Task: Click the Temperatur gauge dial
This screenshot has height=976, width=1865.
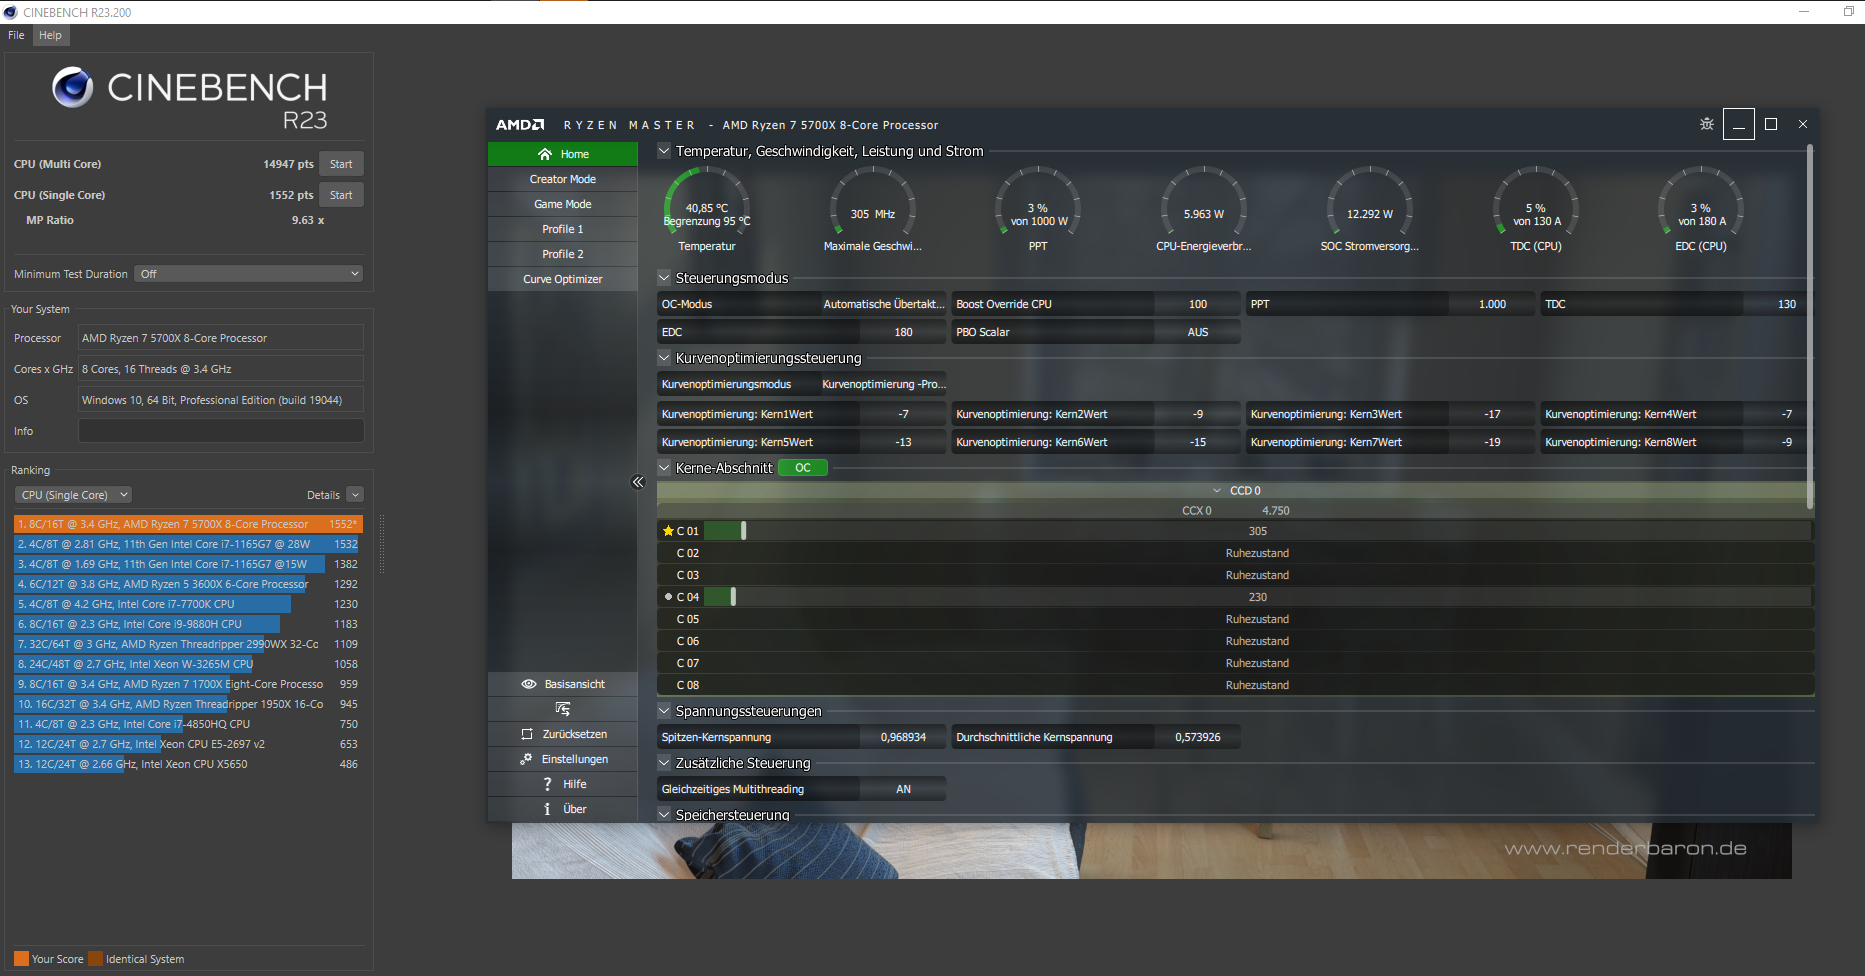Action: [707, 204]
